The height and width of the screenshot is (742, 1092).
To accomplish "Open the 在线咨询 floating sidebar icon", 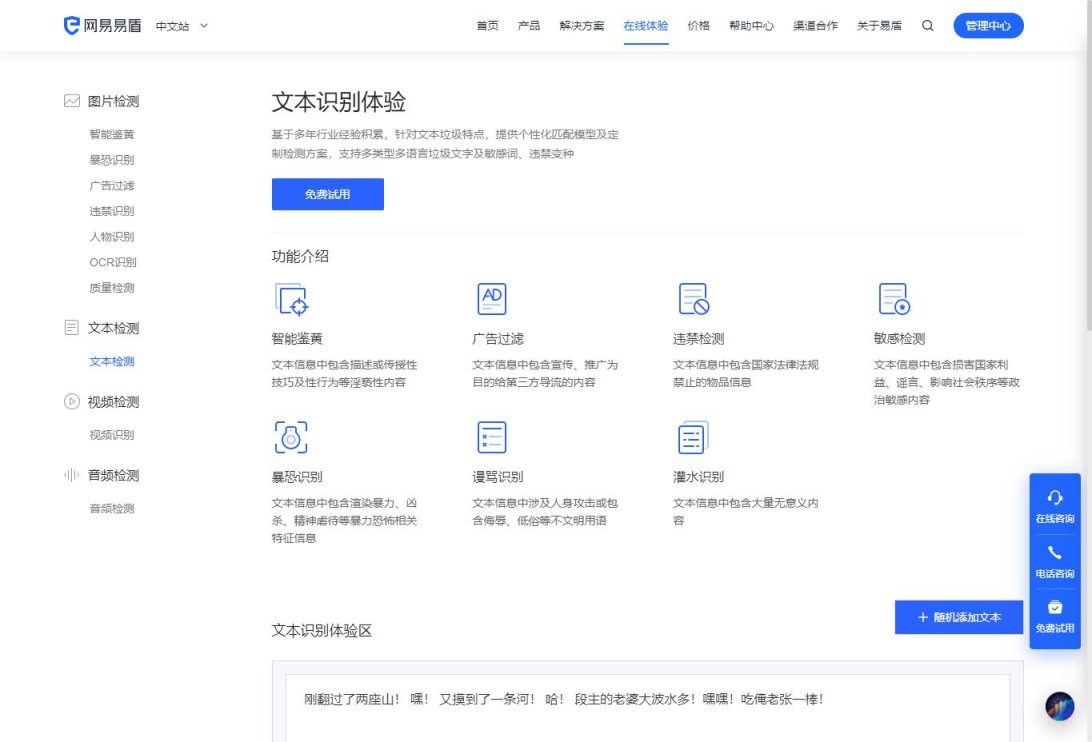I will (1055, 505).
